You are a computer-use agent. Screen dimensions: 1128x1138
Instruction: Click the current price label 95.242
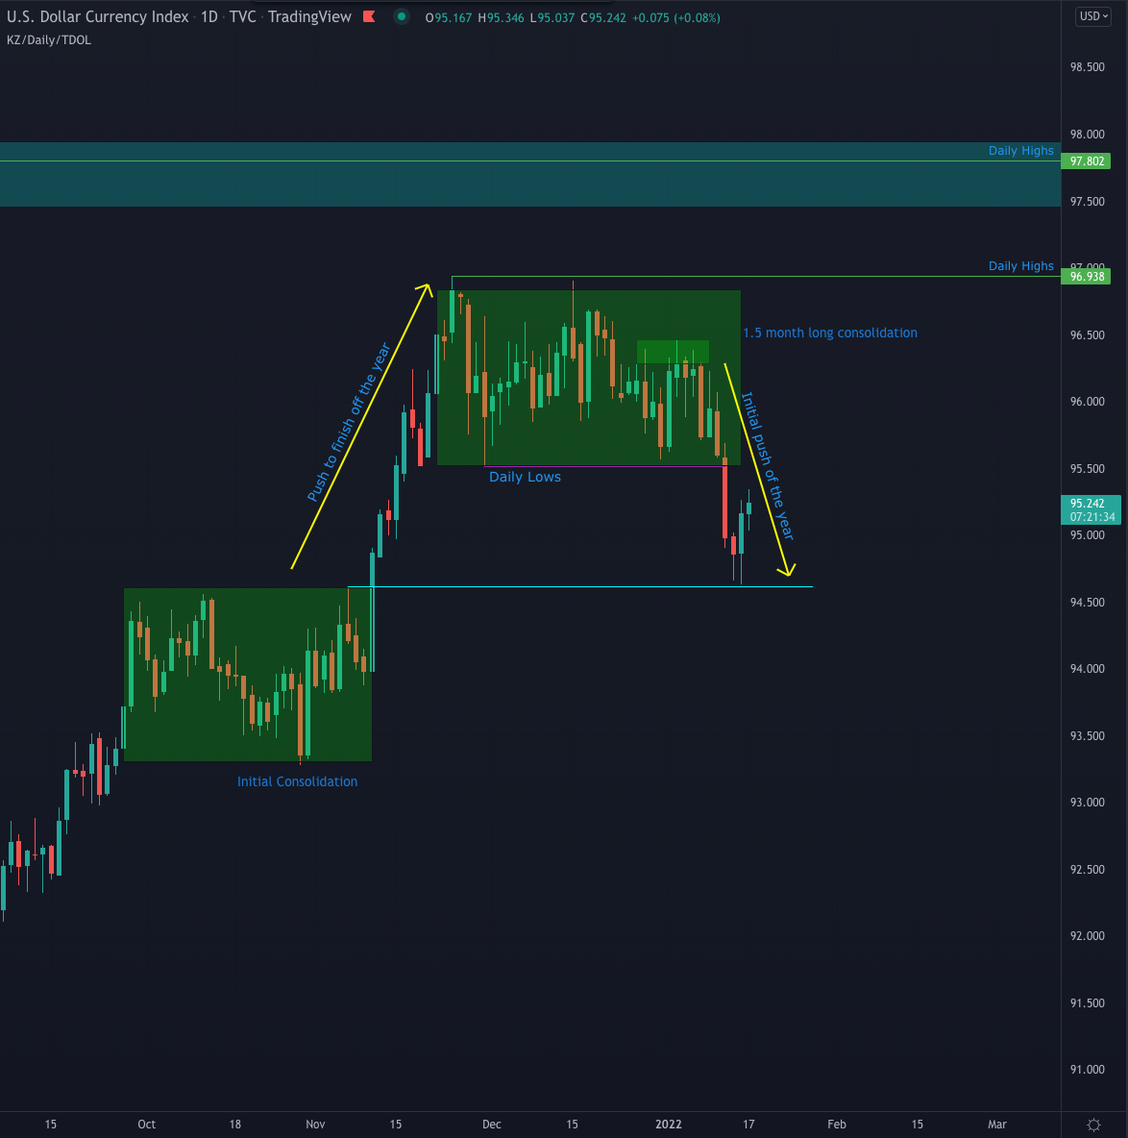coord(1087,504)
